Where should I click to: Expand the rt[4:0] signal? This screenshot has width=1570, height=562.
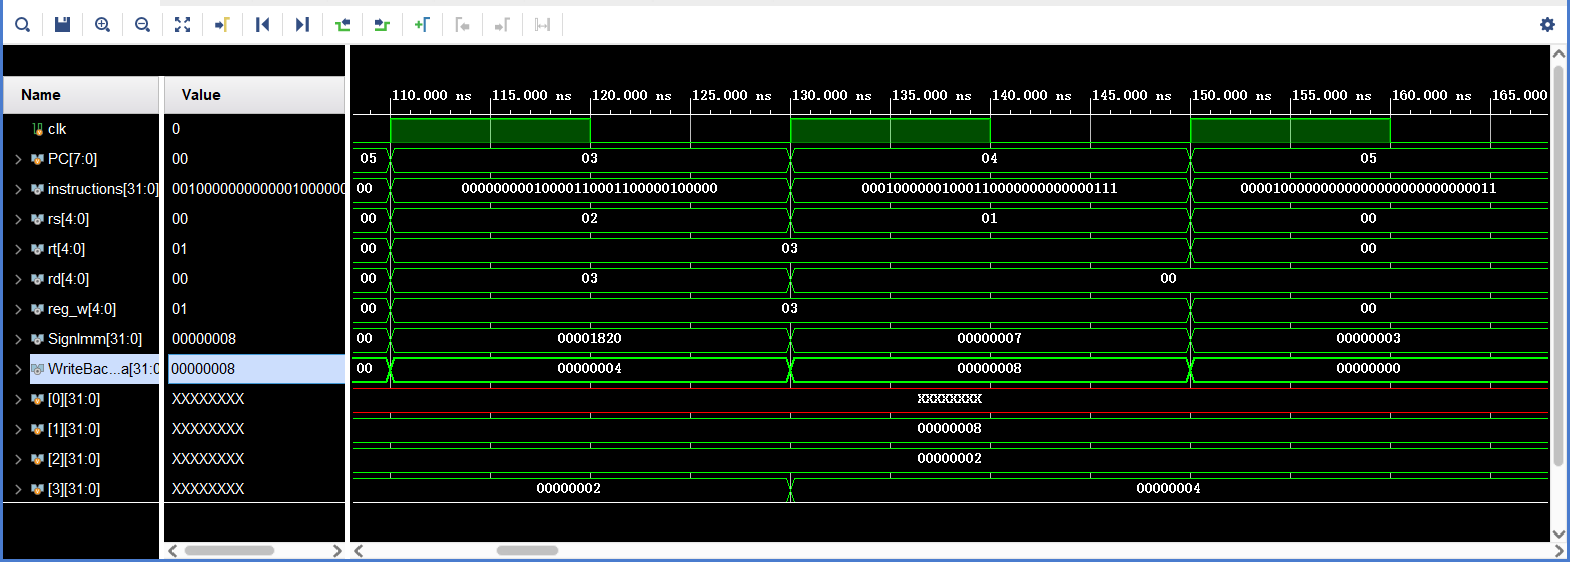[x=18, y=249]
